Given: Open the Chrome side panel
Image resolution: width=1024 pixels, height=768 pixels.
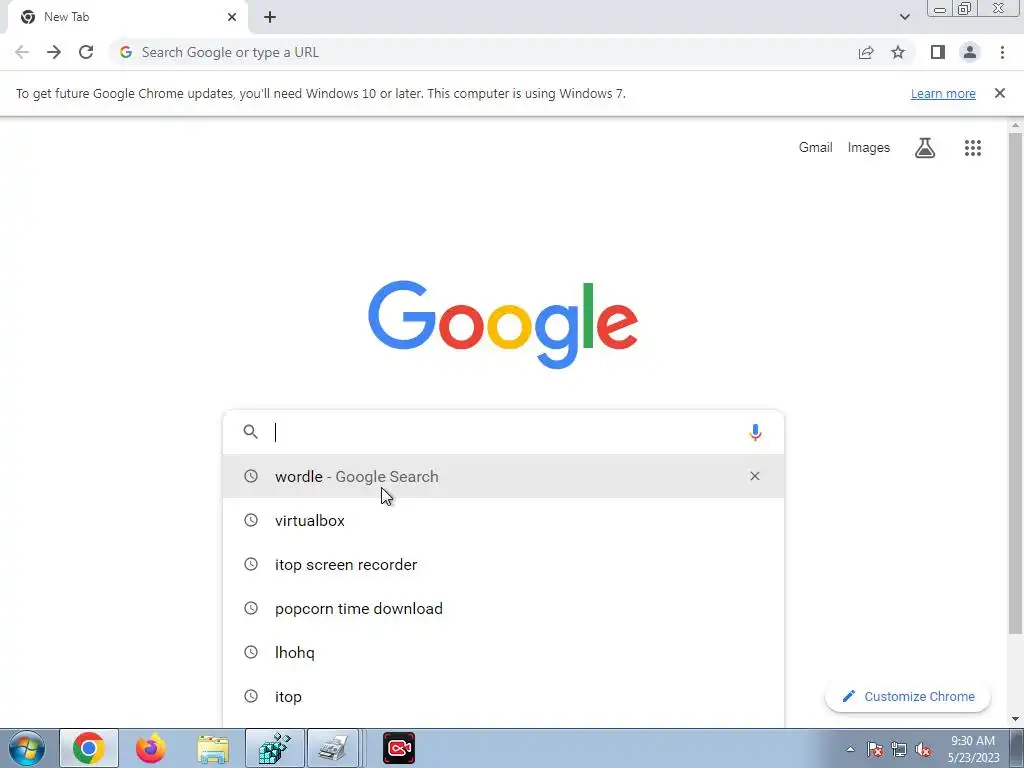Looking at the screenshot, I should pos(938,52).
